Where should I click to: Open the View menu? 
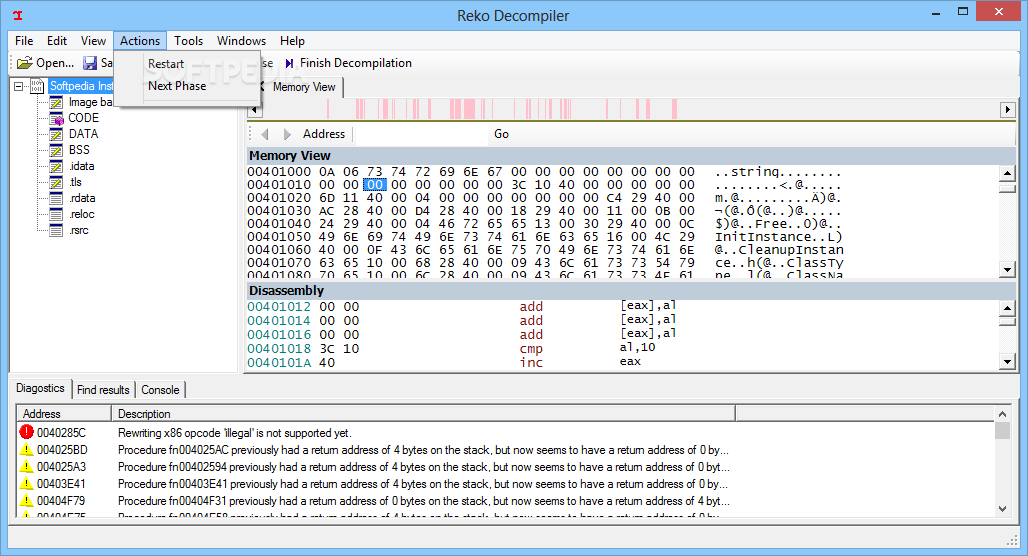click(93, 41)
